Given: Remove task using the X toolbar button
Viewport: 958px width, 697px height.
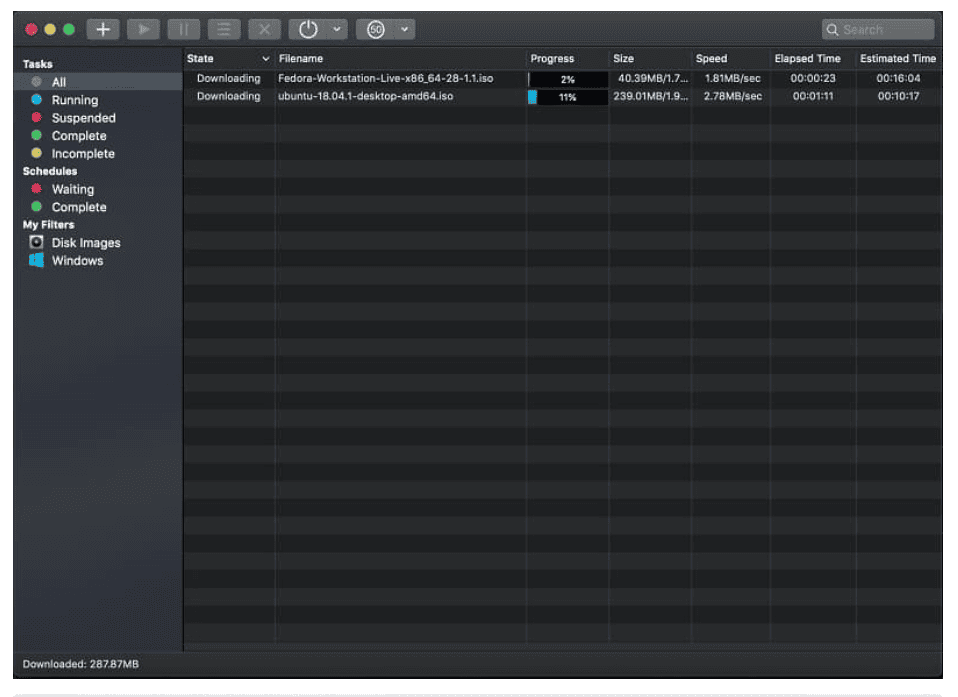Looking at the screenshot, I should click(x=264, y=29).
